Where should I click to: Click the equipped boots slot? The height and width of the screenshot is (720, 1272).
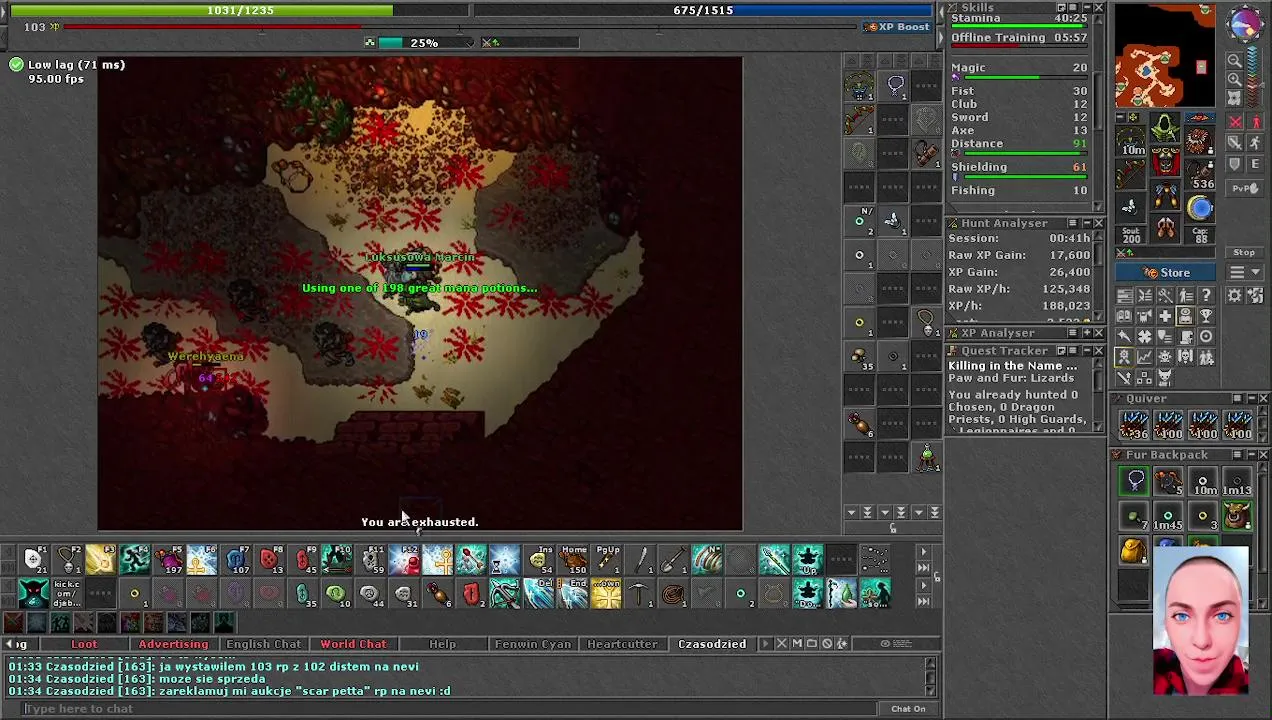1165,227
